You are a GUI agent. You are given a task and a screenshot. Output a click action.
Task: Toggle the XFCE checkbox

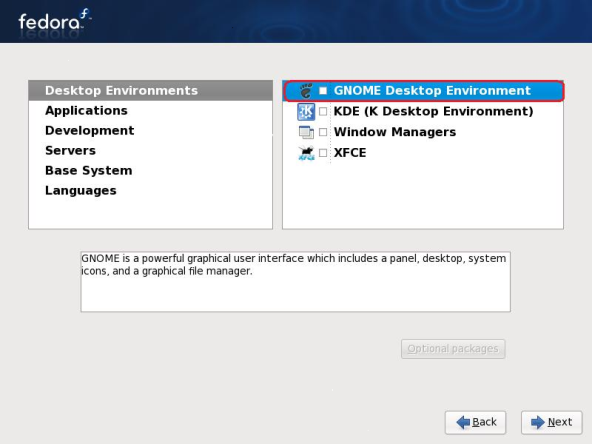point(323,153)
